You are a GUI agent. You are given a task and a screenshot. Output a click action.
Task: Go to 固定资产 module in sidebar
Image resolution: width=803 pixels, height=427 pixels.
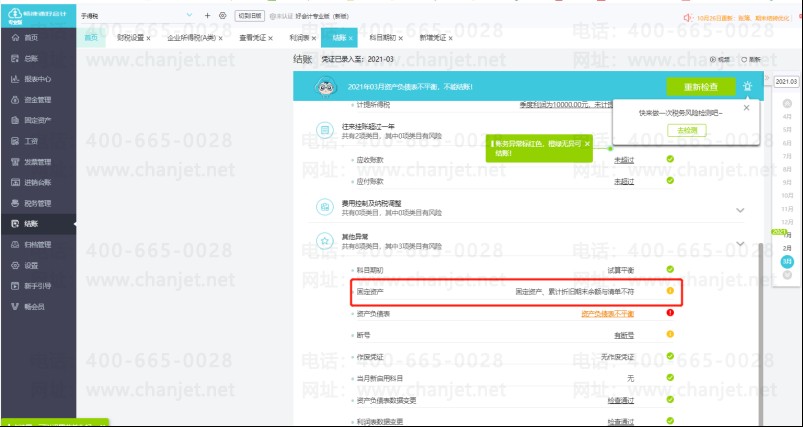(x=37, y=120)
